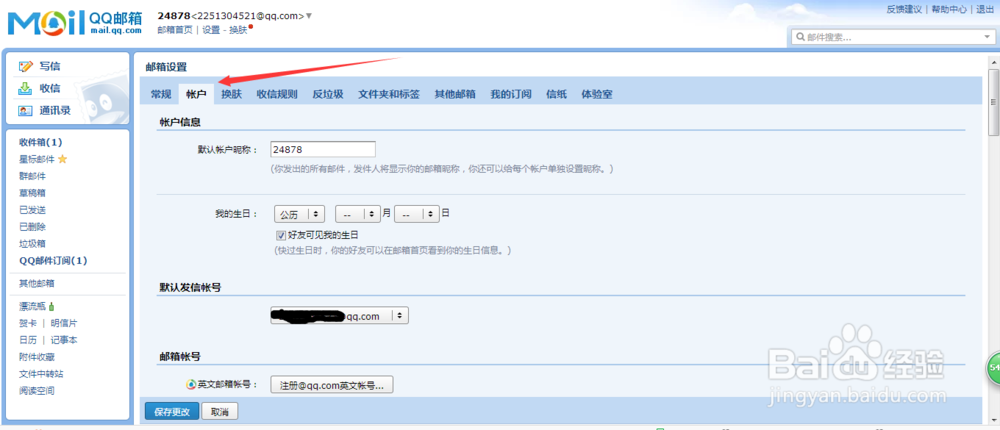This screenshot has height=430, width=1000.
Task: Toggle friends can see my birthday checkbox
Action: tap(281, 235)
